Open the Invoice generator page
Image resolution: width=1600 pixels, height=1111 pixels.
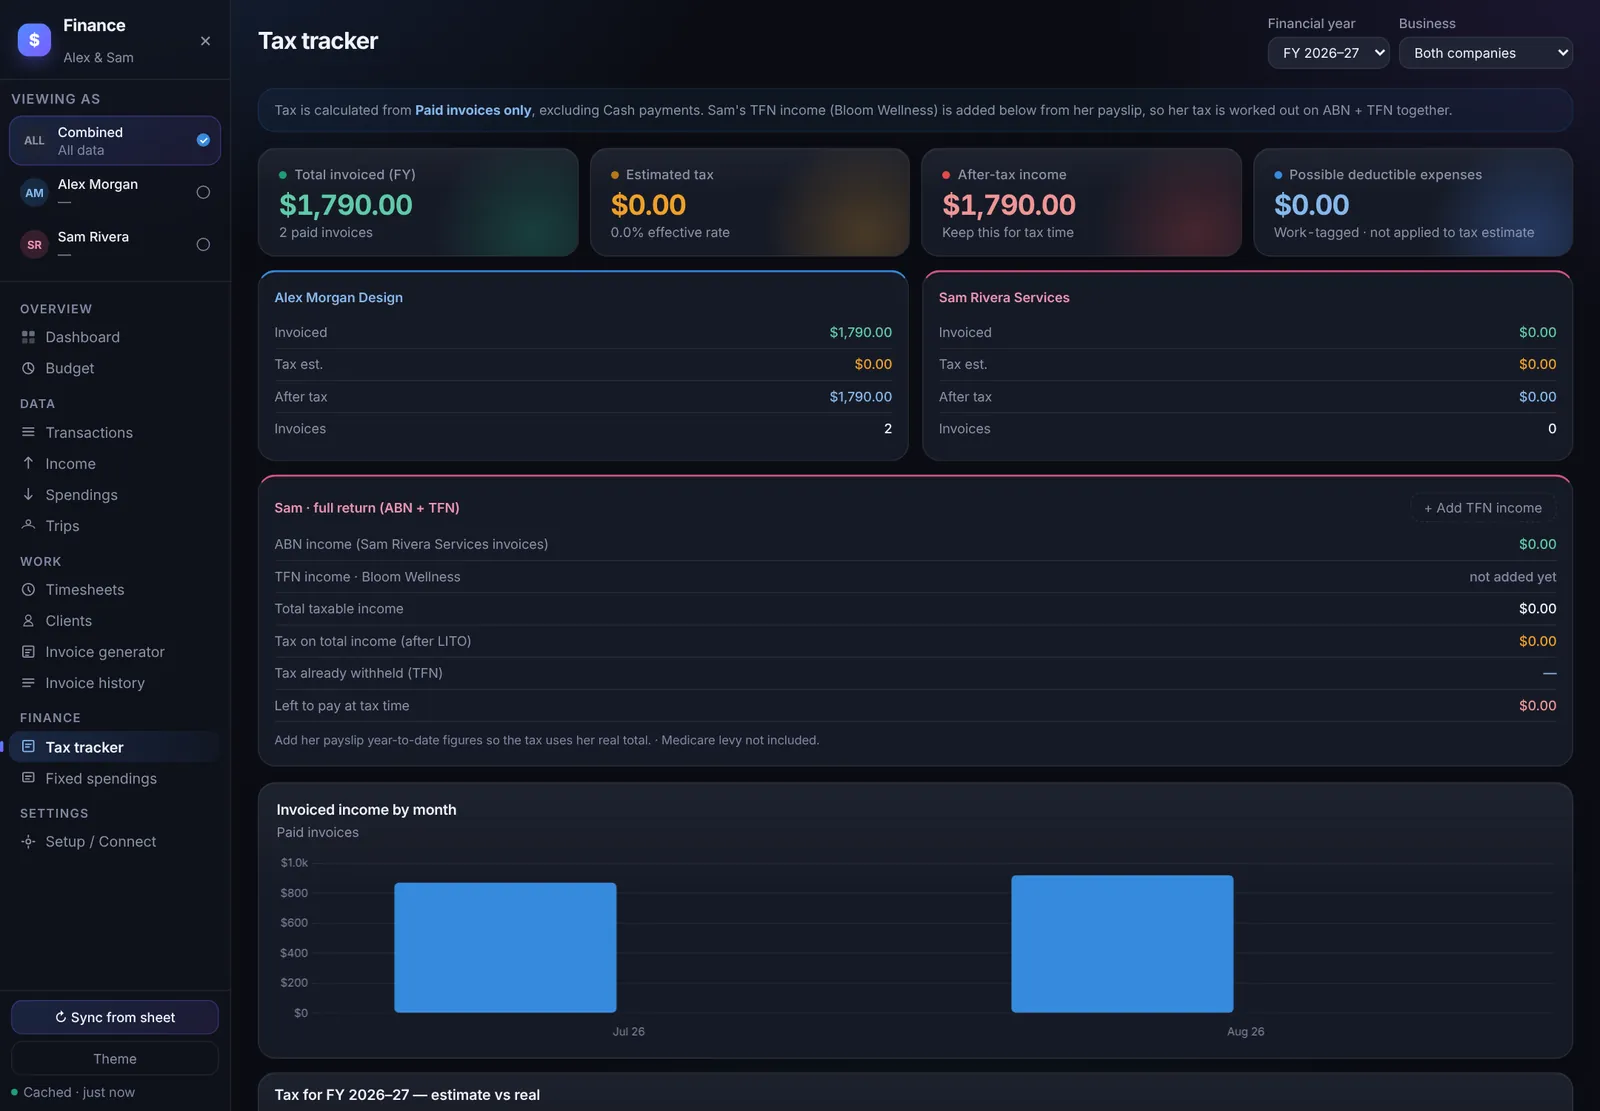(115, 651)
